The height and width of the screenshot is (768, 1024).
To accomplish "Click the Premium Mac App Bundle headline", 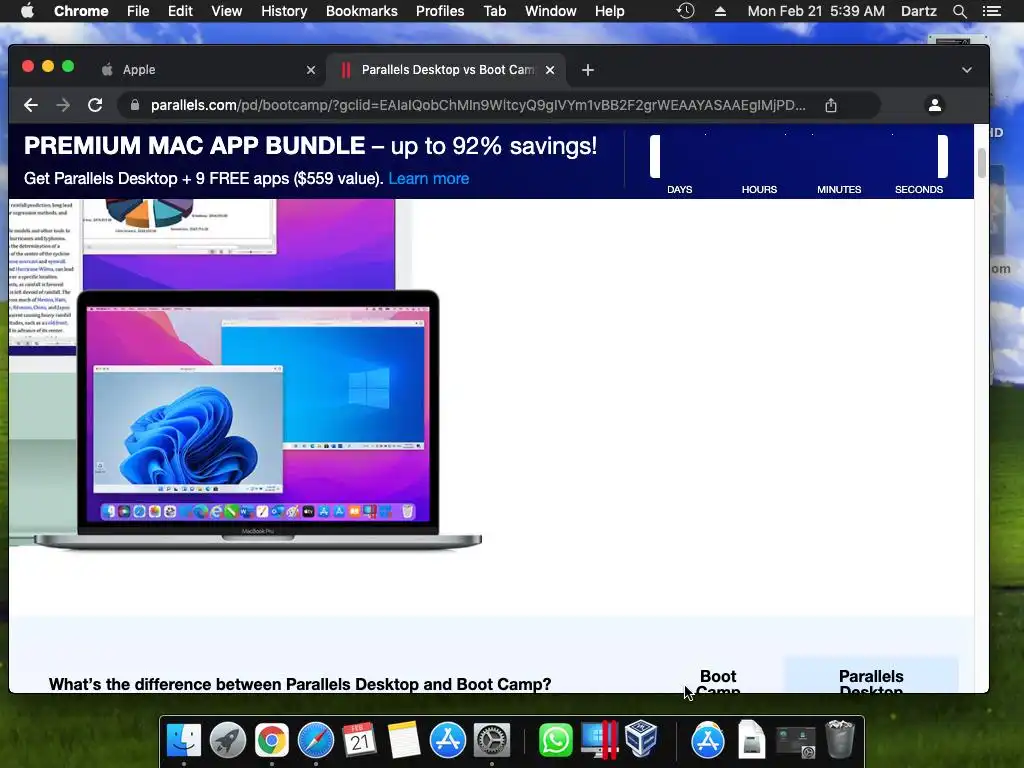I will pos(310,146).
